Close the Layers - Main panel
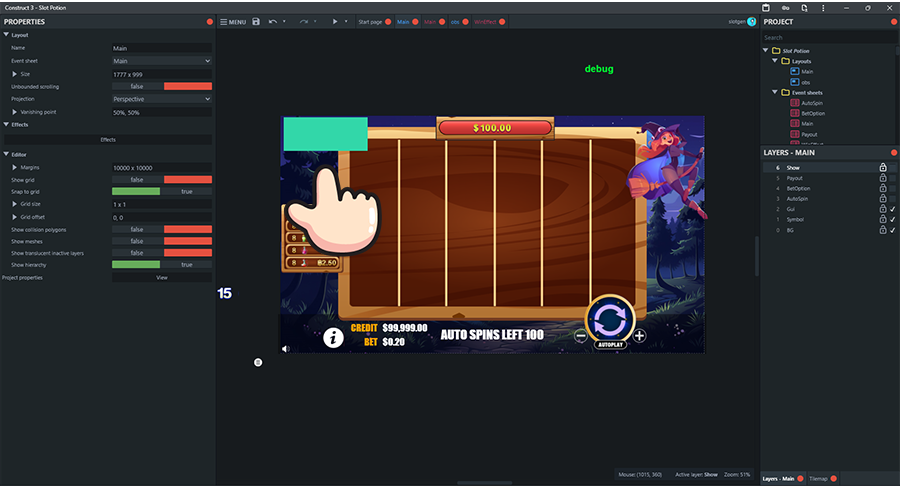 (894, 153)
